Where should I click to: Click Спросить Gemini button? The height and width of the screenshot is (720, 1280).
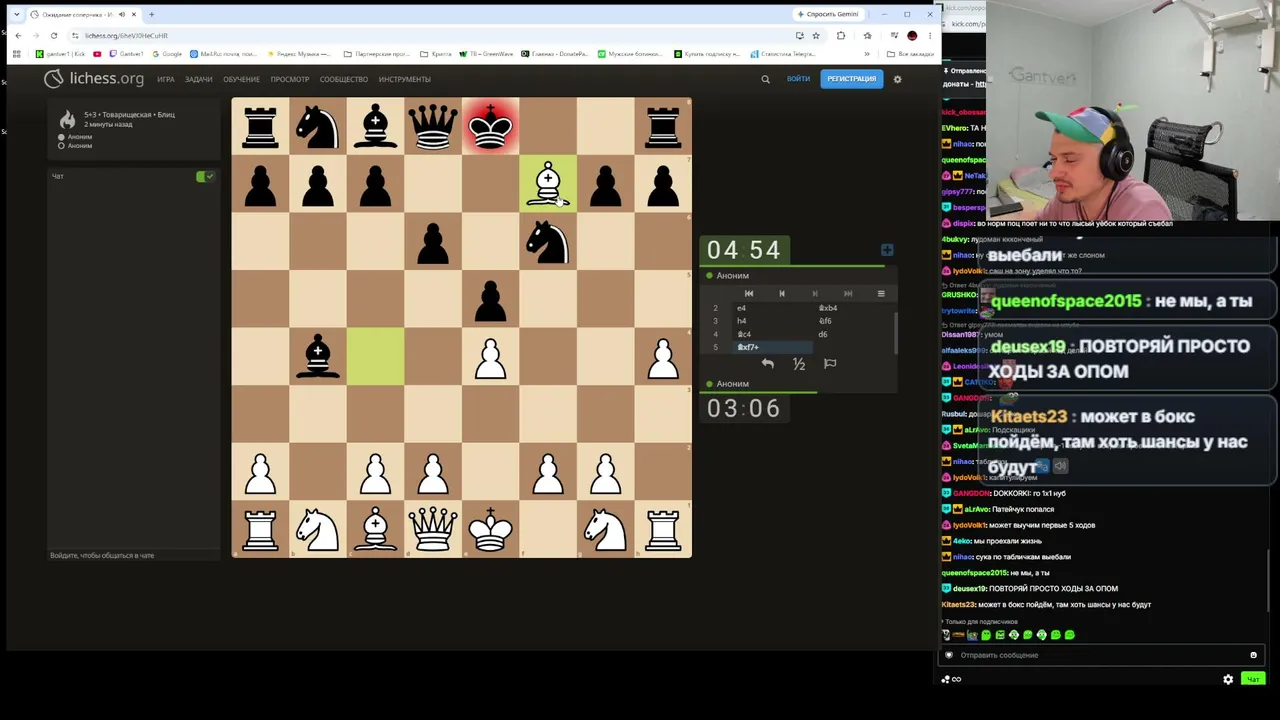tap(828, 14)
